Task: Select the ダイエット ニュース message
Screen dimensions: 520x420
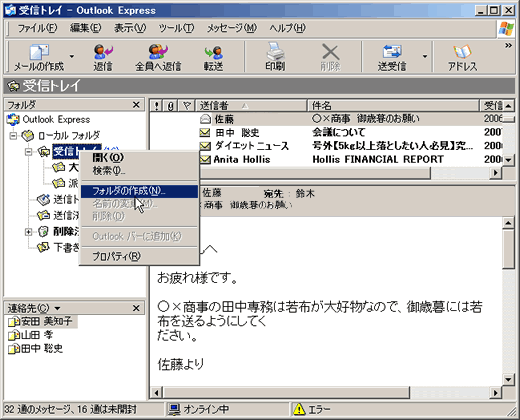Action: point(326,146)
